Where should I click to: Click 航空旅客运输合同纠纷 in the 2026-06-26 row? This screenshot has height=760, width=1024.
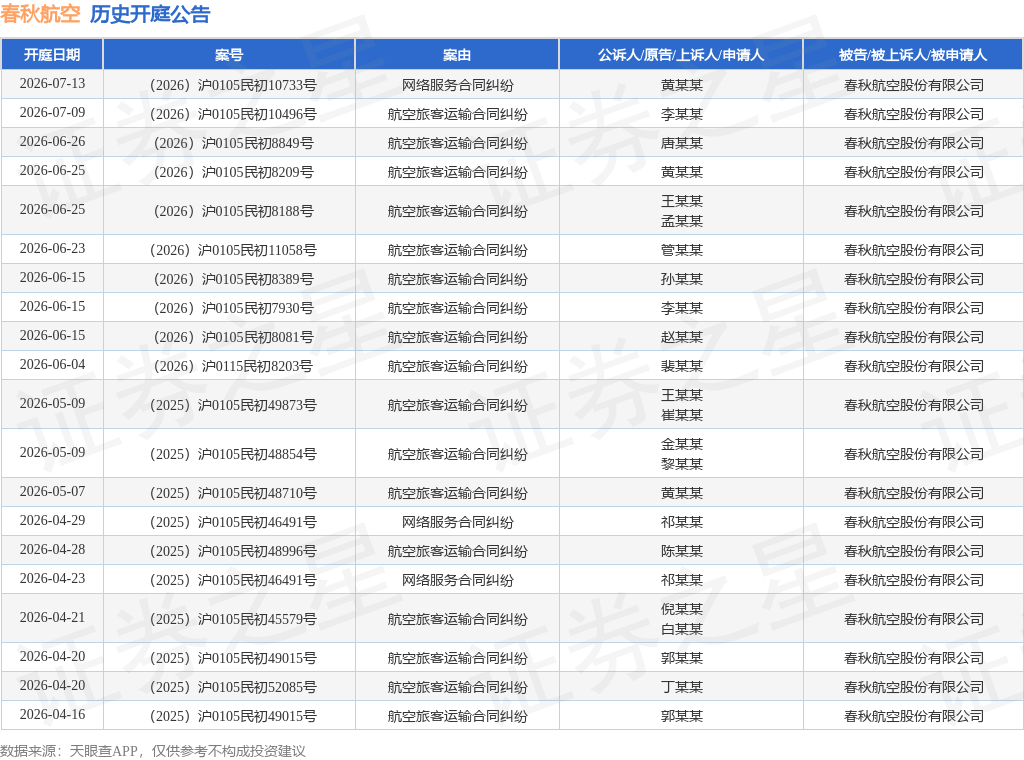tap(457, 144)
